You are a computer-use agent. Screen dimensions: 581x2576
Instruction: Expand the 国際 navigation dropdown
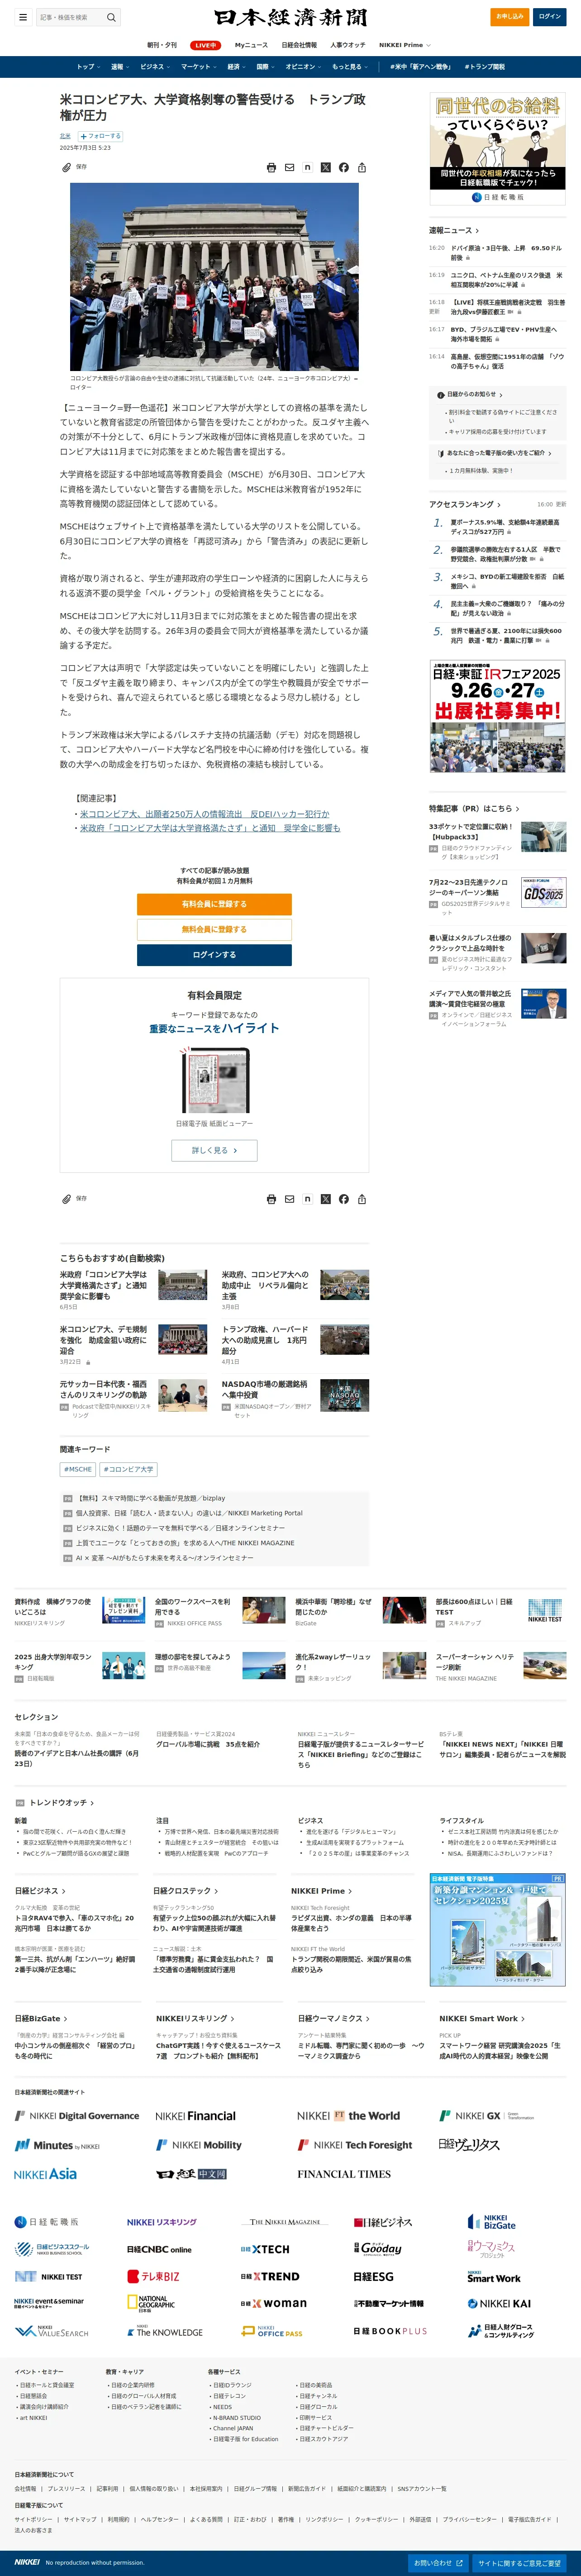pos(266,67)
